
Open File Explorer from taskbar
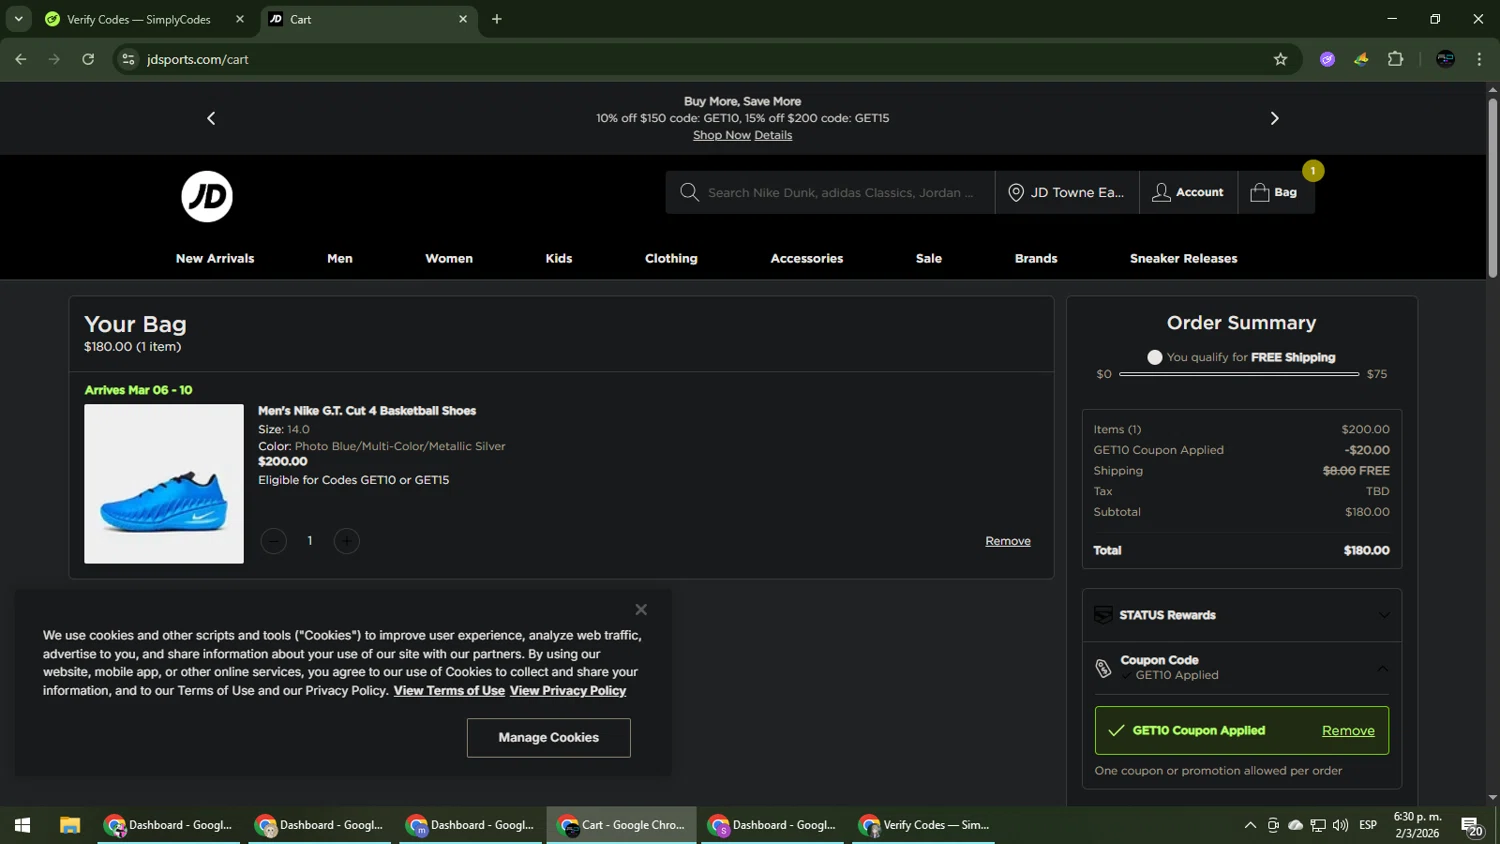[69, 825]
